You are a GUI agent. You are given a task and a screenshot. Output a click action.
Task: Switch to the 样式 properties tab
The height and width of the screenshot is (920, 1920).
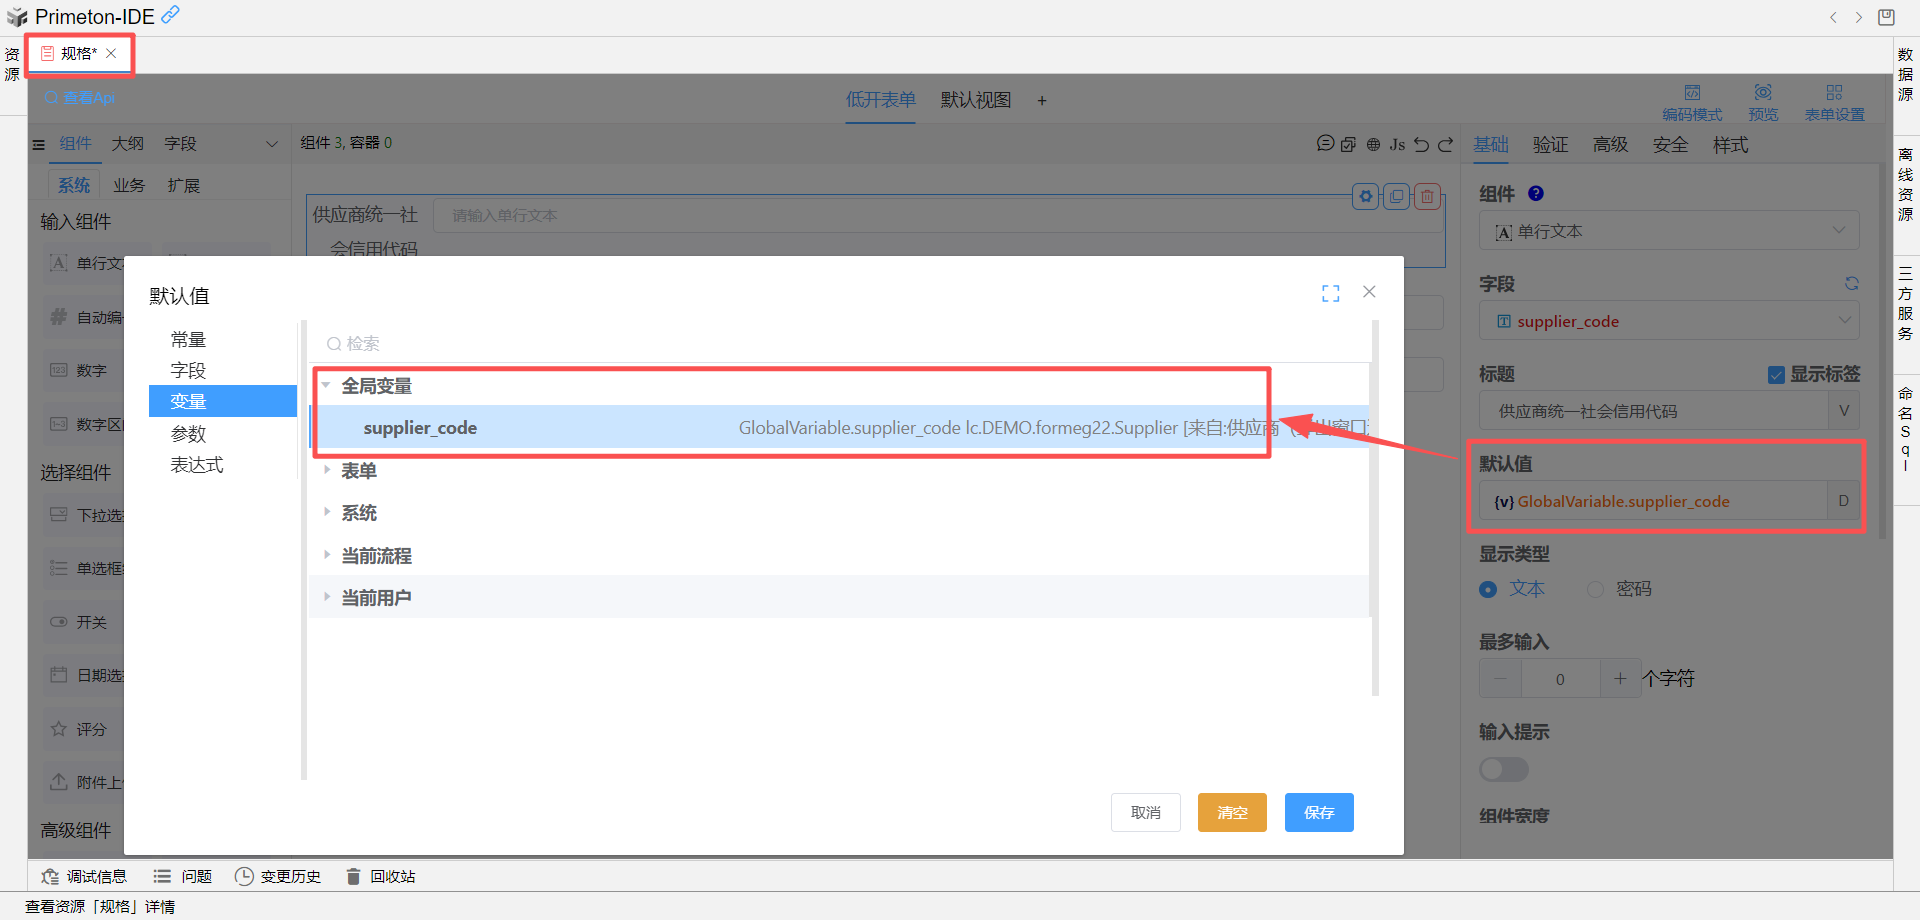1731,145
